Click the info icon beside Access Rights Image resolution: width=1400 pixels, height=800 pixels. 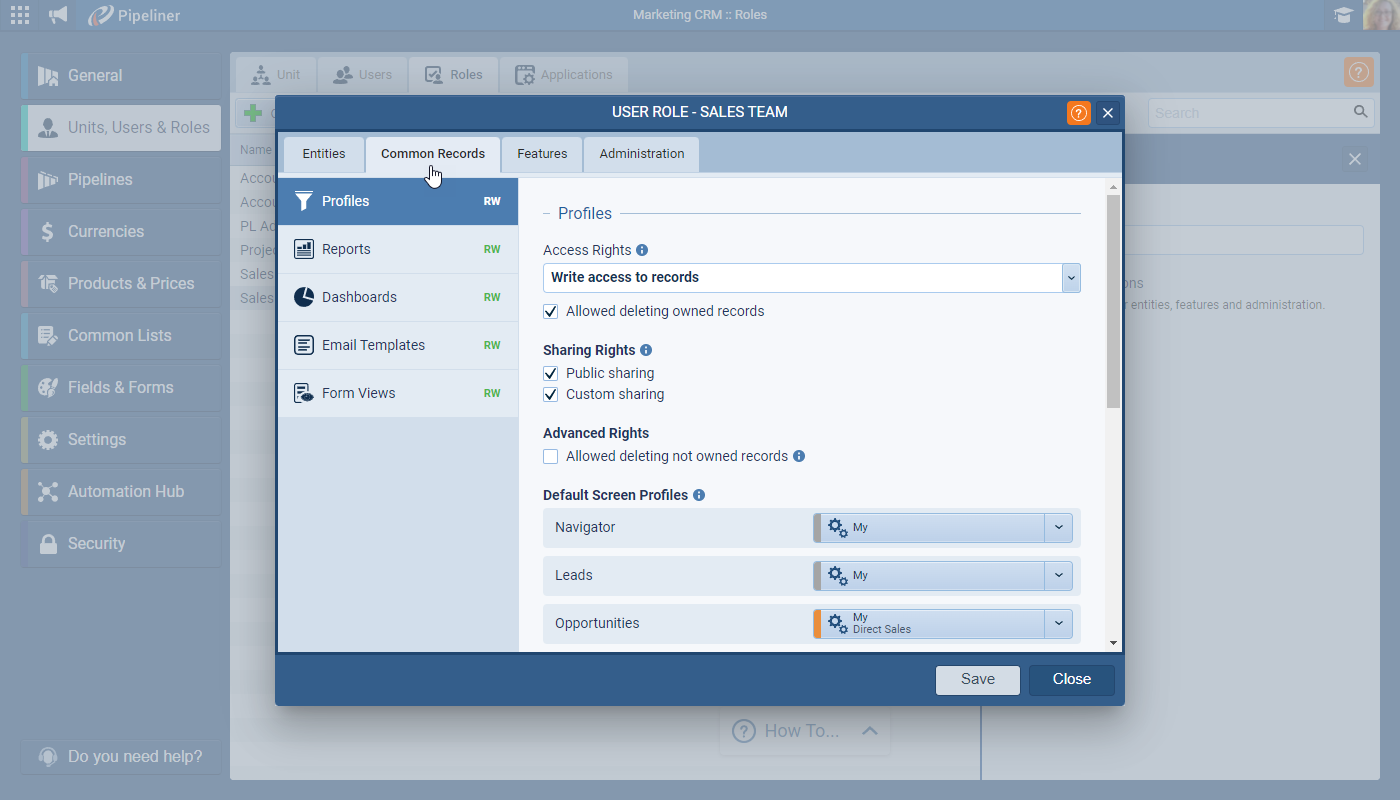[x=642, y=250]
